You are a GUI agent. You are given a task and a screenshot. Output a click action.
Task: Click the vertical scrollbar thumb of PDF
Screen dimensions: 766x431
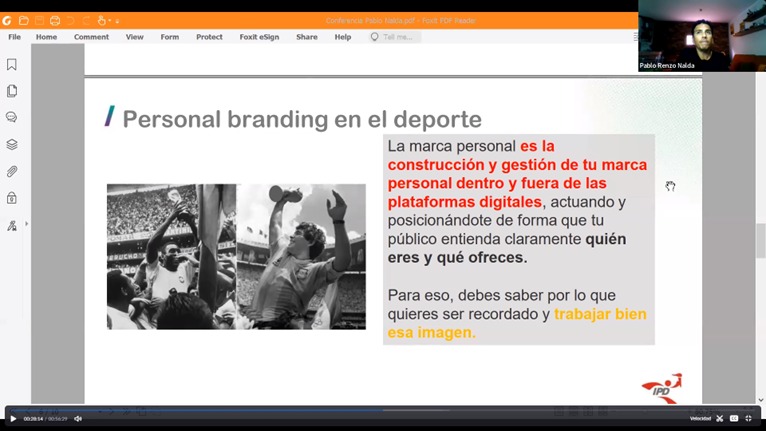click(761, 240)
